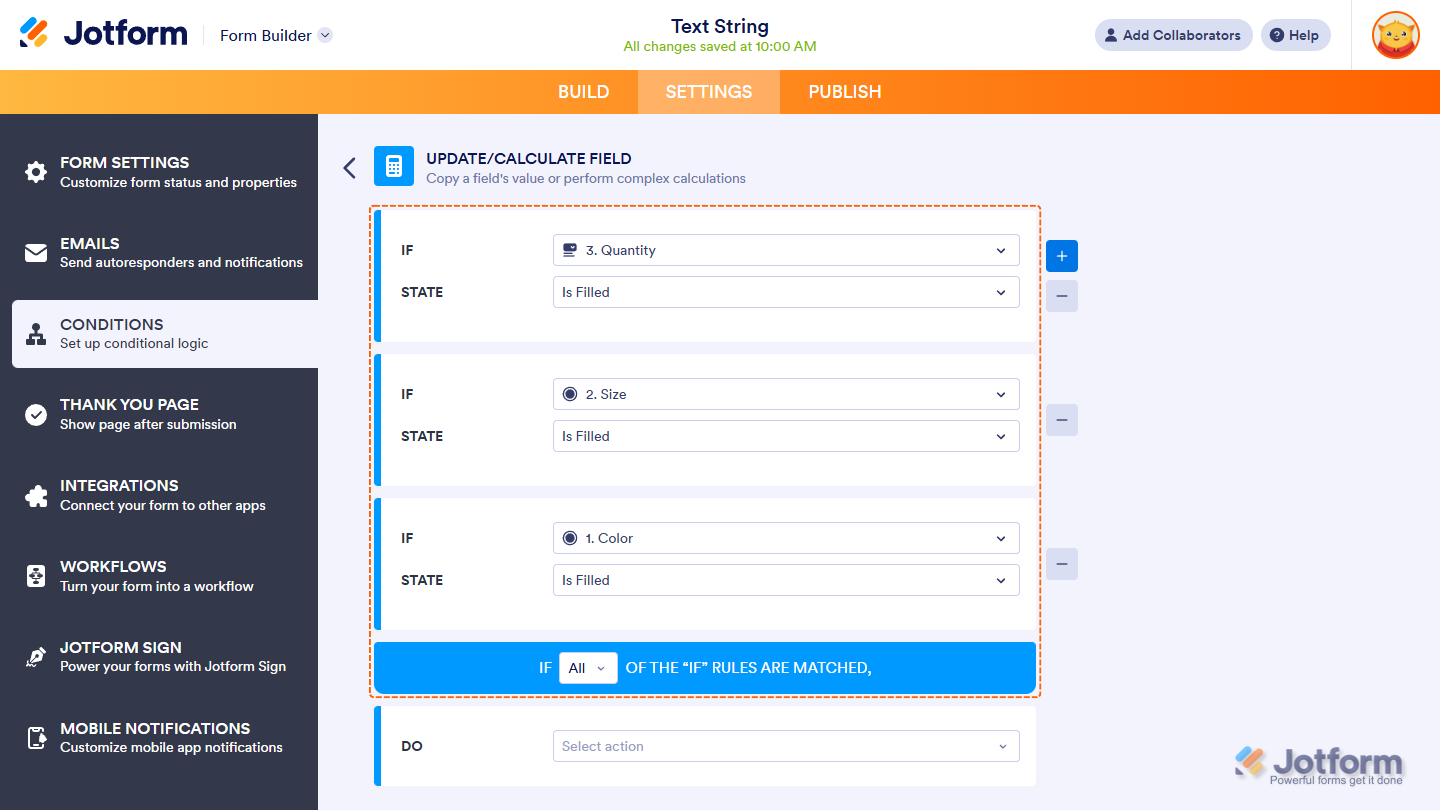Open the All rules matching dropdown
The width and height of the screenshot is (1440, 810).
click(x=588, y=668)
